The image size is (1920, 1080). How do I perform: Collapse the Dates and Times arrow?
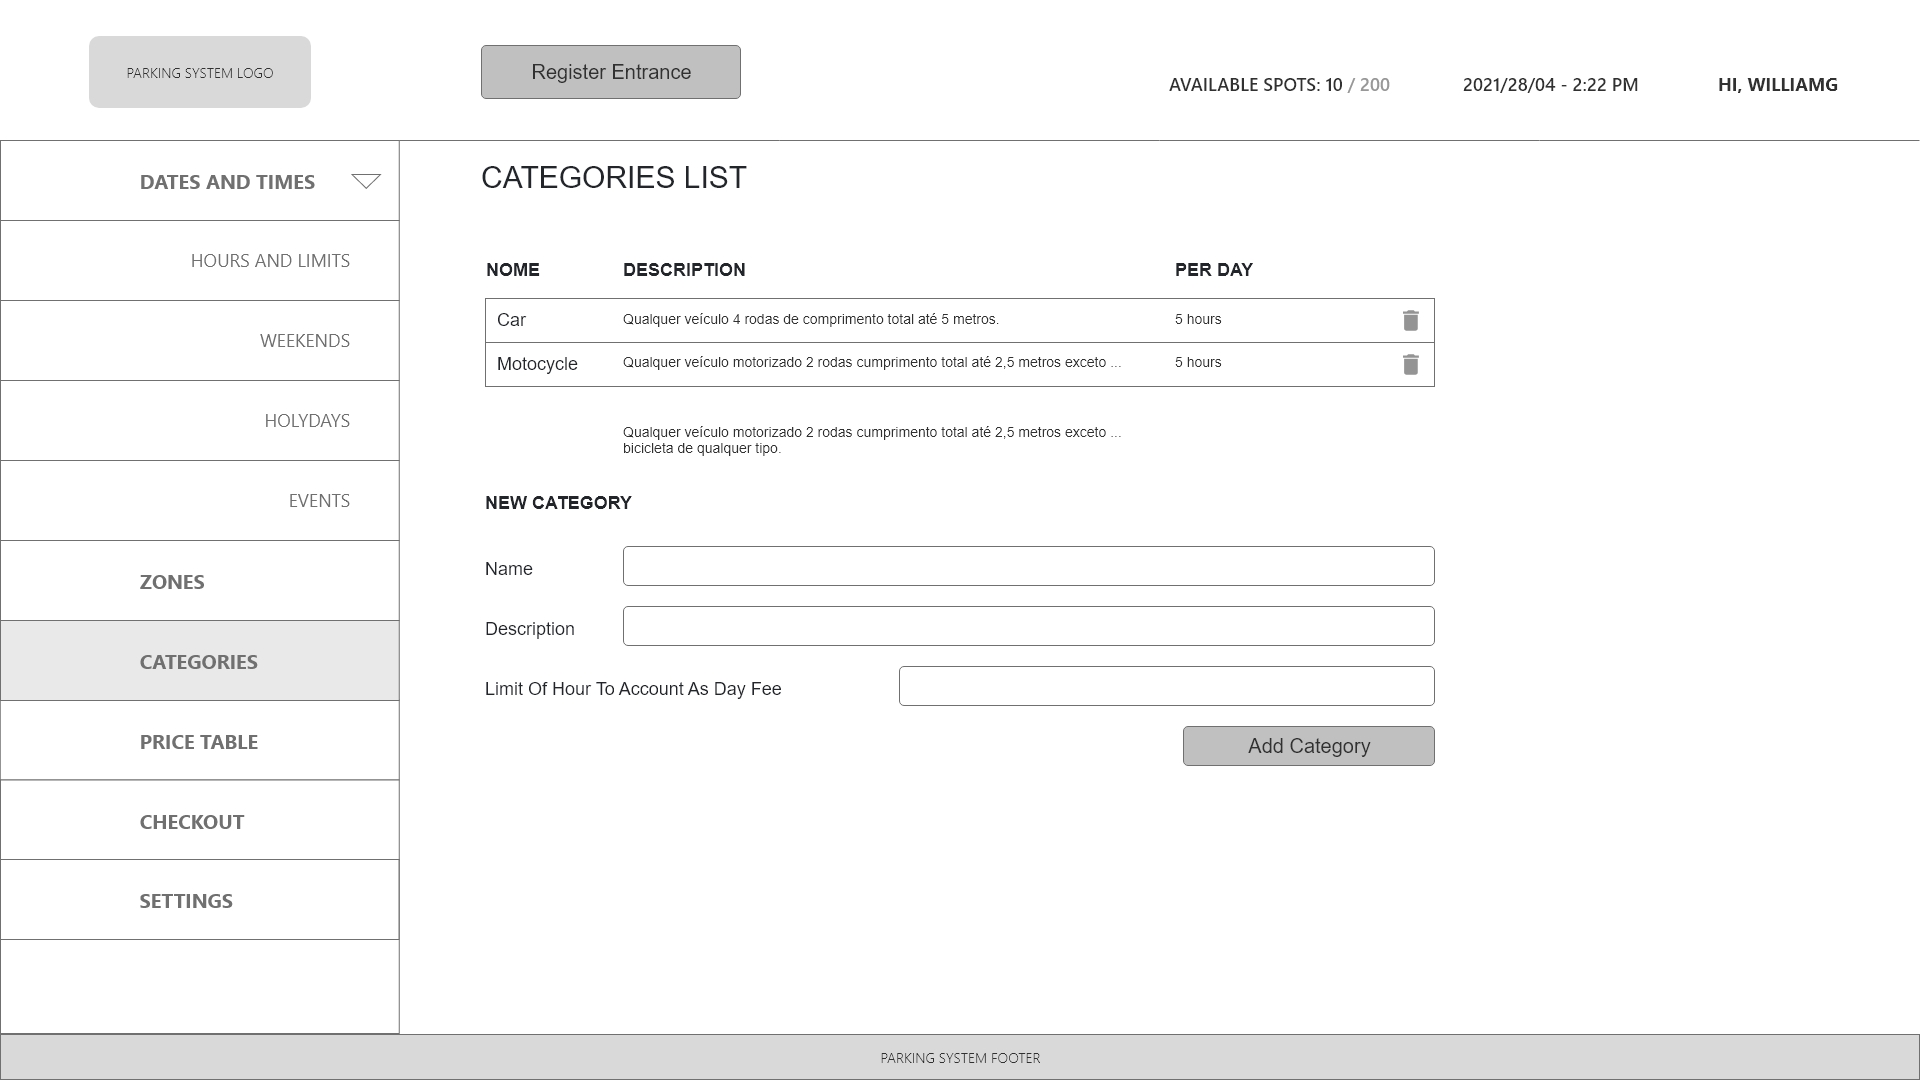(x=366, y=181)
